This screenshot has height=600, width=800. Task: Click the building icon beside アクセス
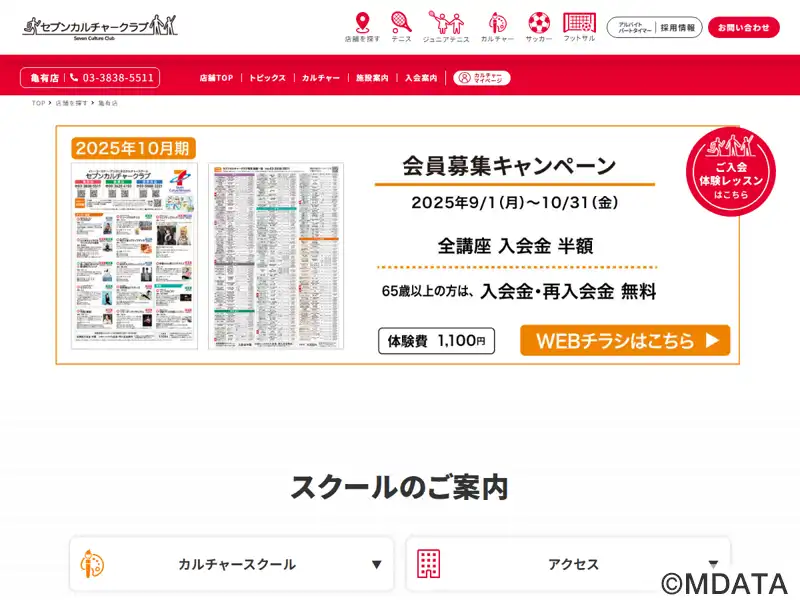coord(429,564)
